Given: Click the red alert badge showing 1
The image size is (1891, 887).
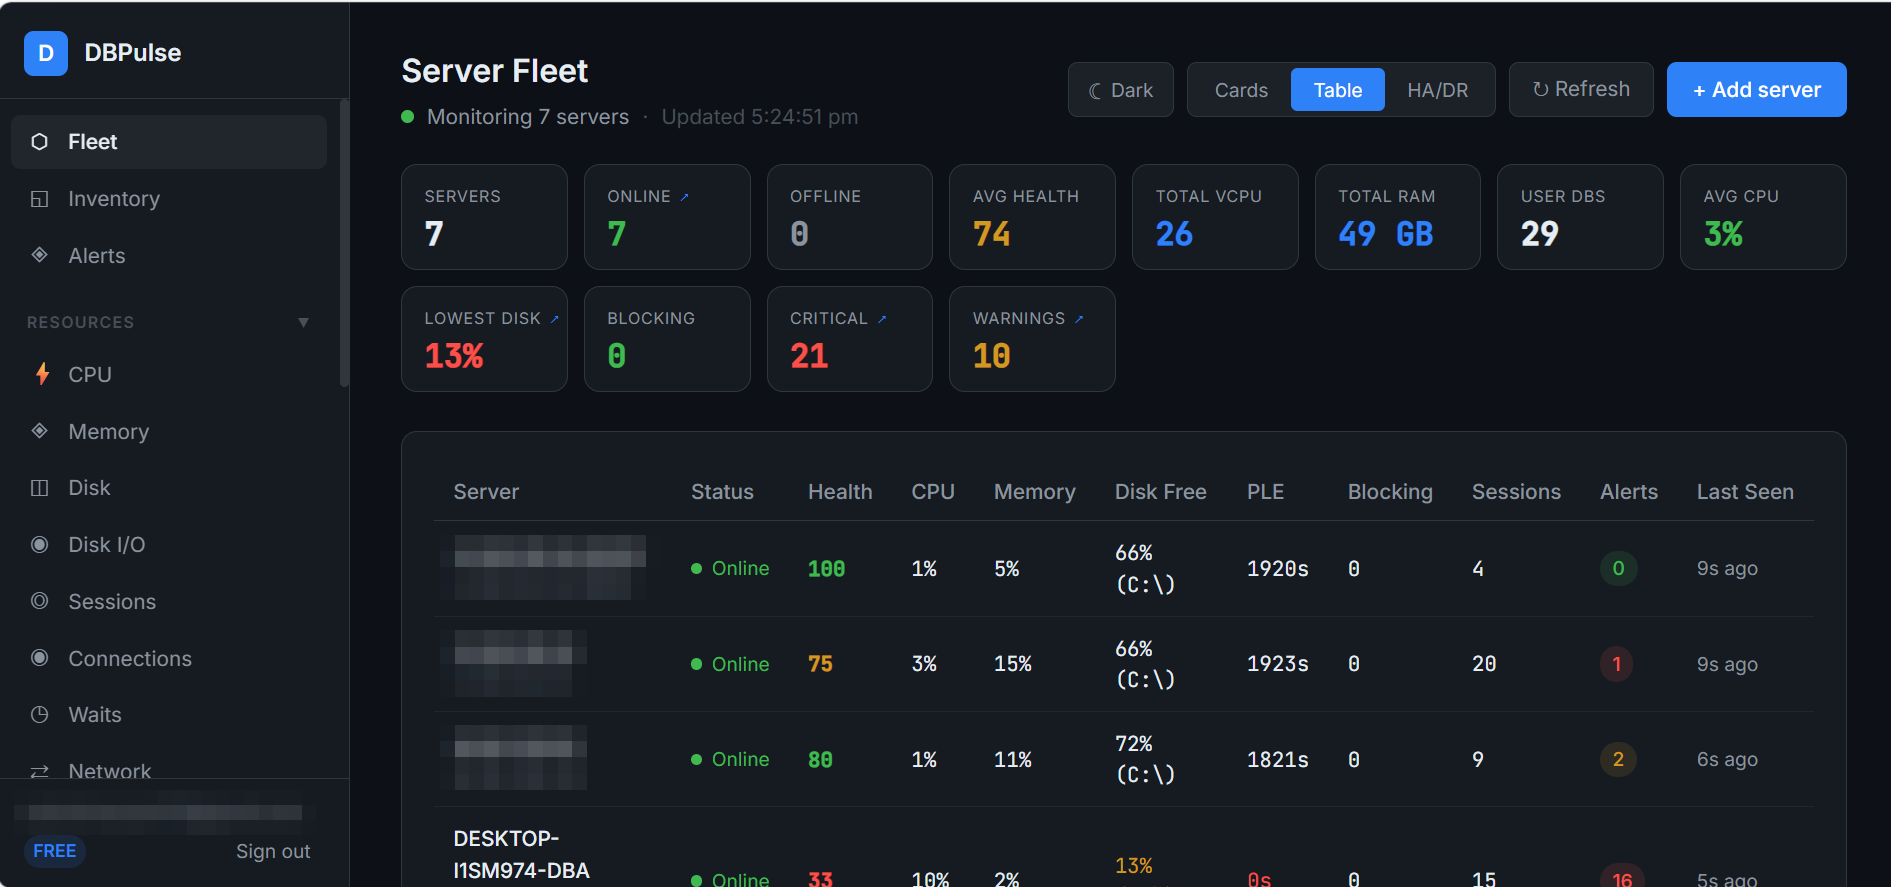Looking at the screenshot, I should 1617,664.
